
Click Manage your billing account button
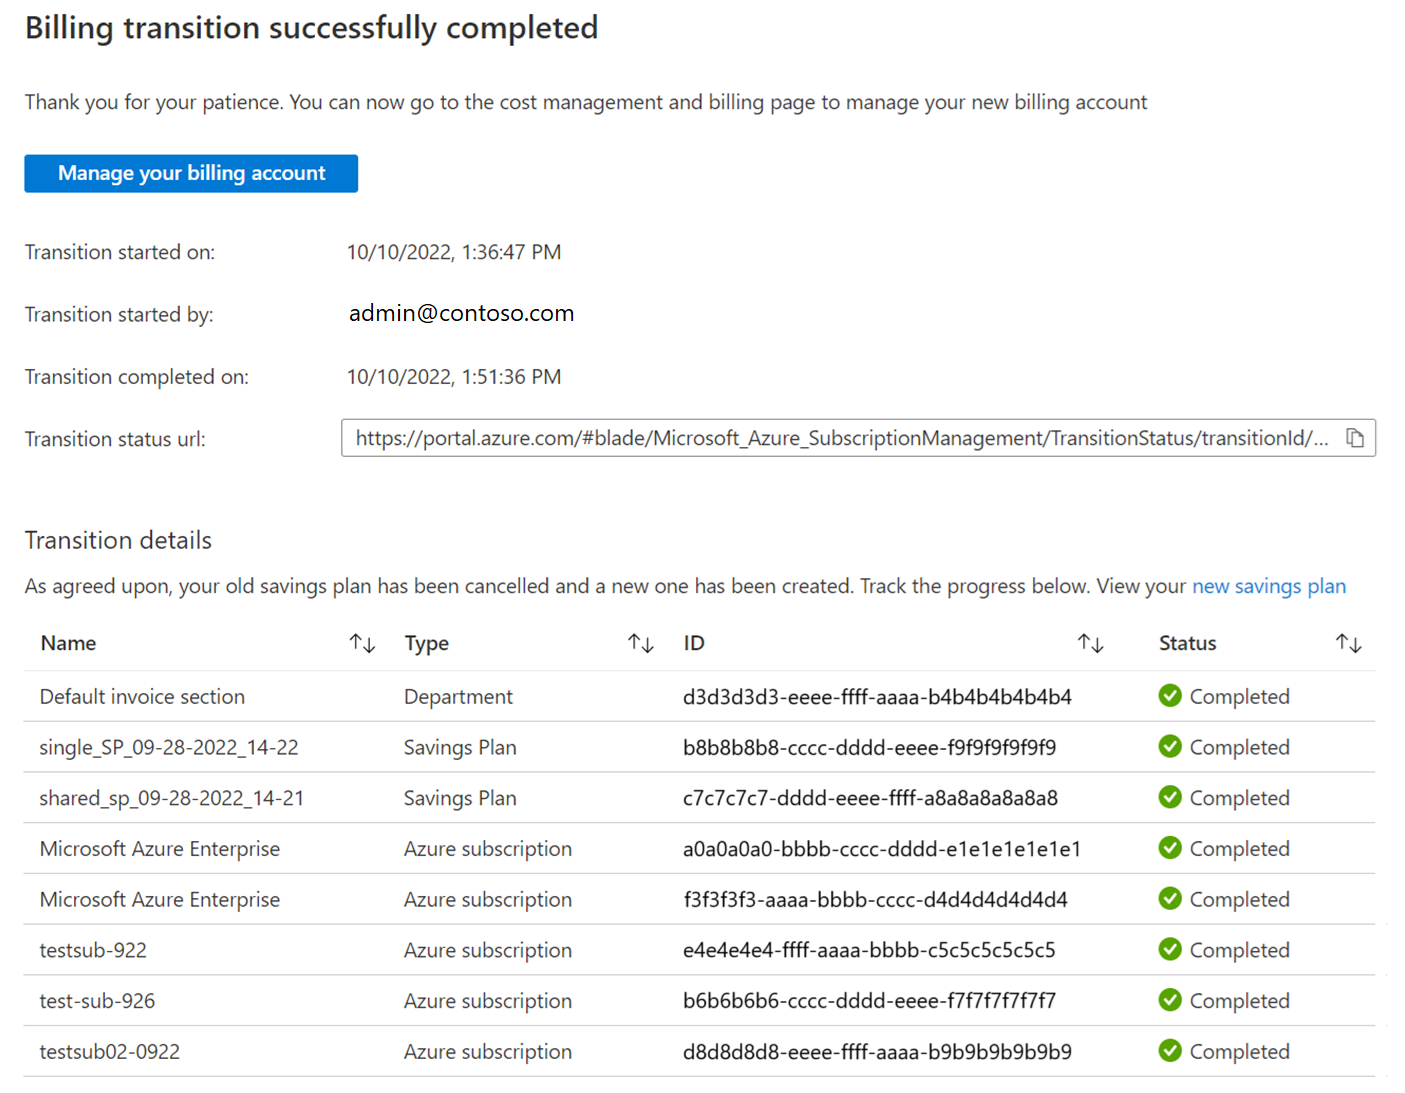(191, 173)
